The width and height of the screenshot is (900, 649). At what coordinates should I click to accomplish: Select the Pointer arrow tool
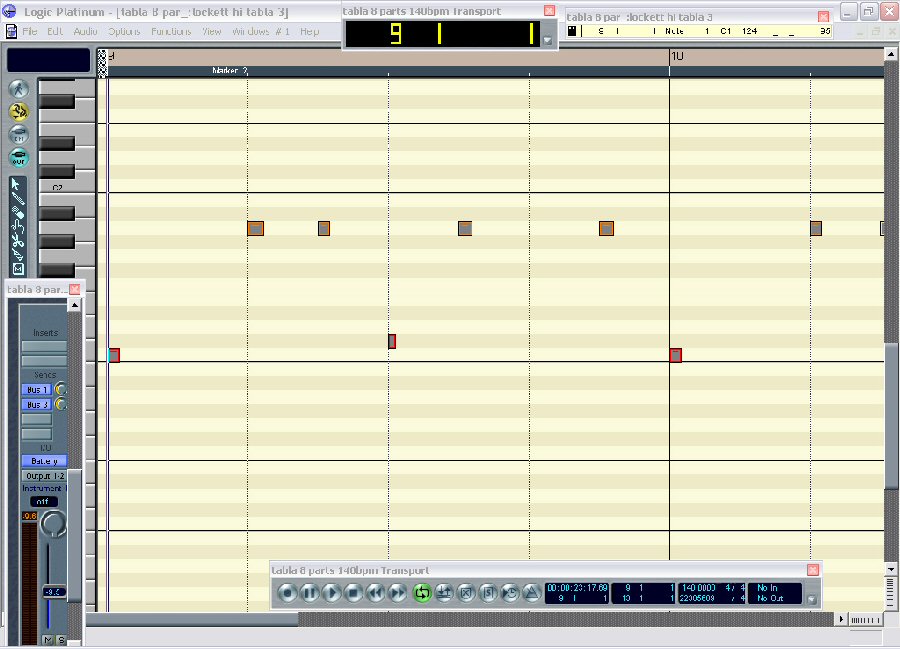pos(18,184)
